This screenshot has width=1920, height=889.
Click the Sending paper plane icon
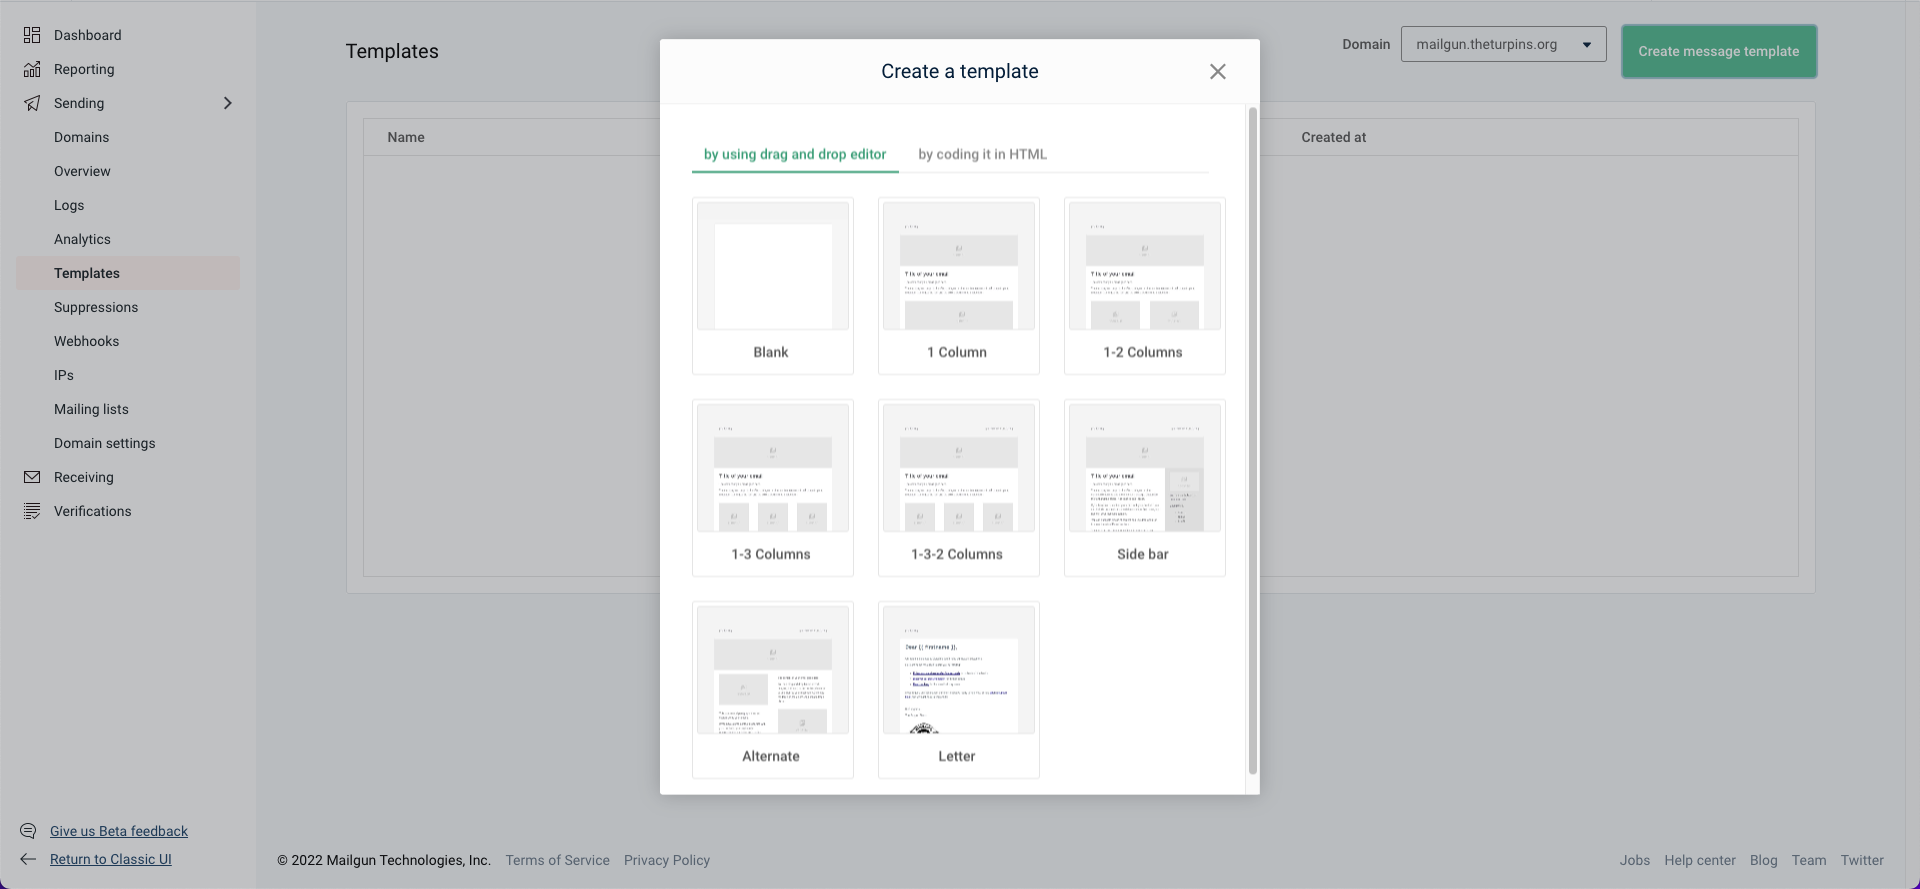(x=32, y=103)
